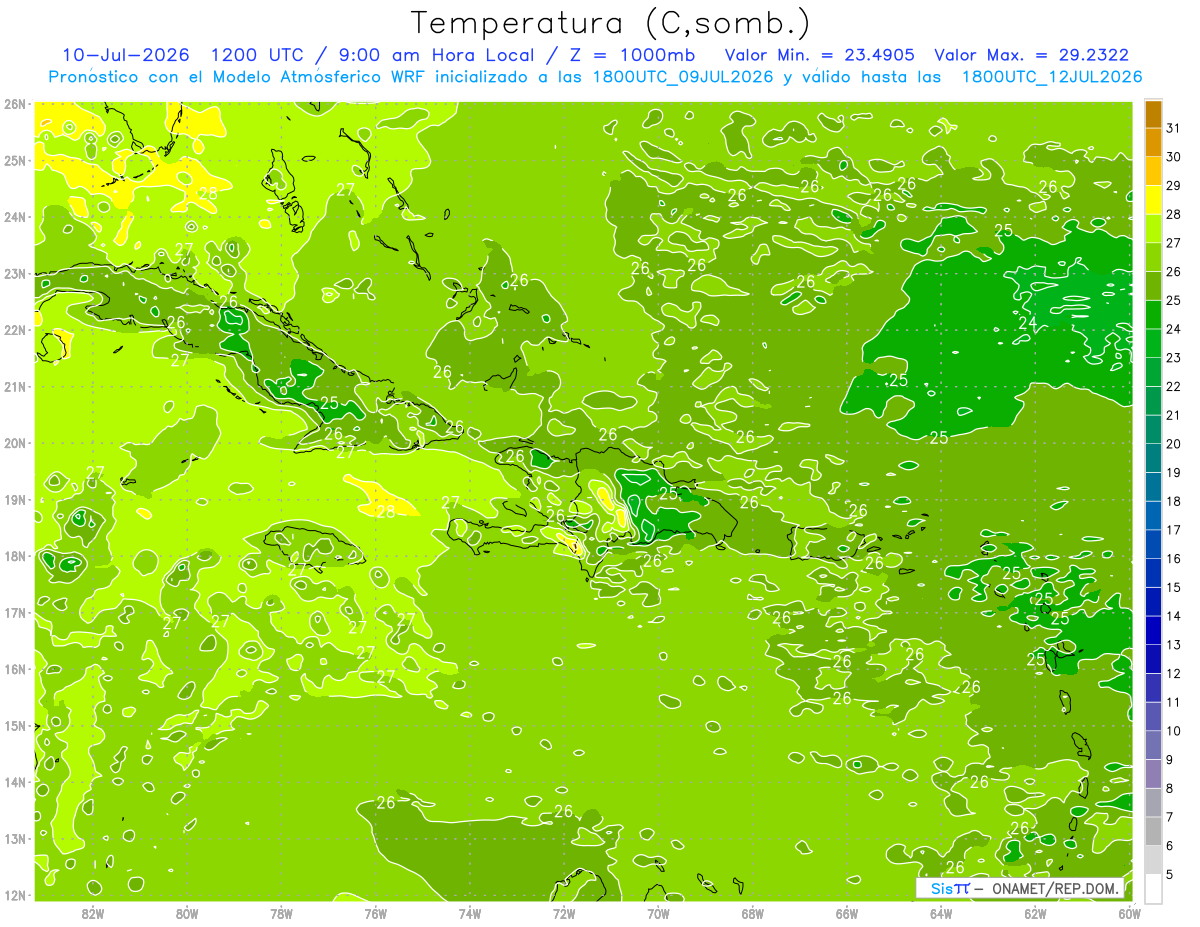Click the 74W longitude axis label

pos(470,912)
